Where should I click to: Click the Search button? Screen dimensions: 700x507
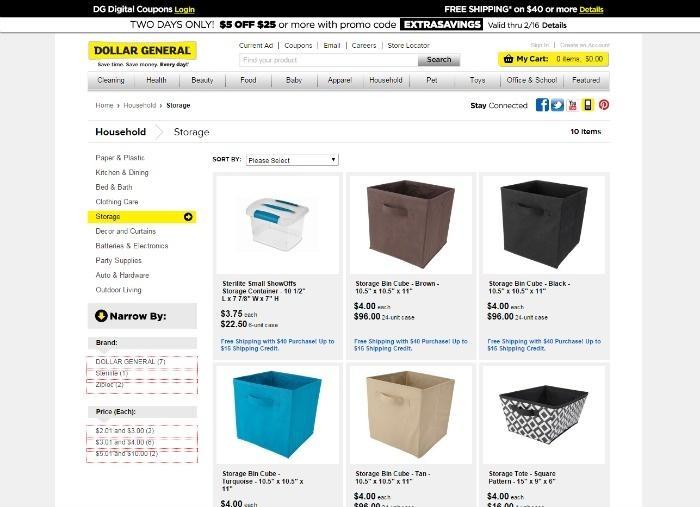(x=439, y=60)
